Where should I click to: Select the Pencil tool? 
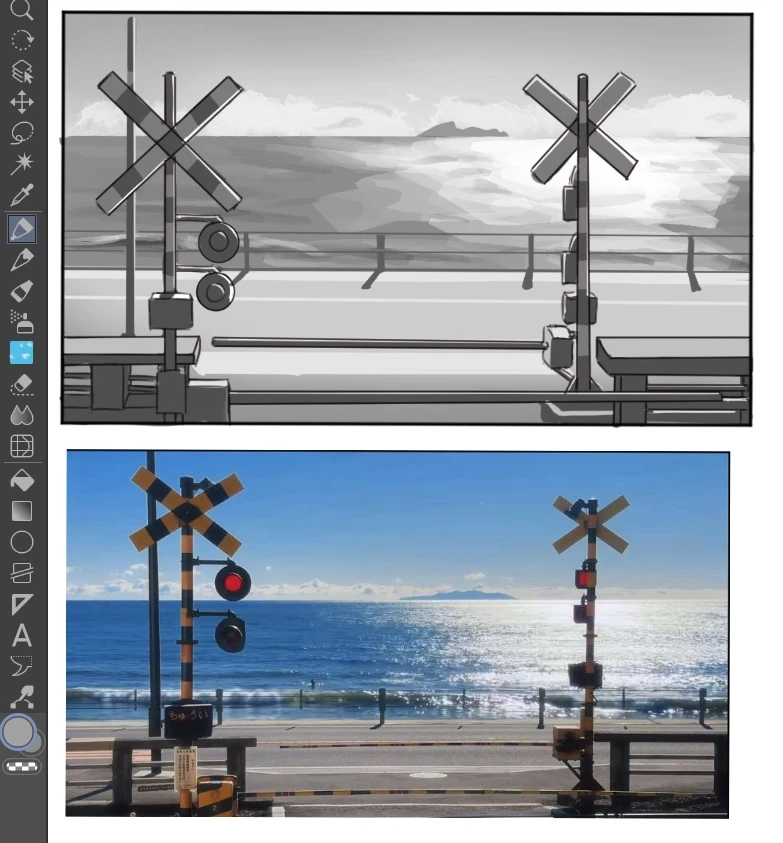[22, 260]
